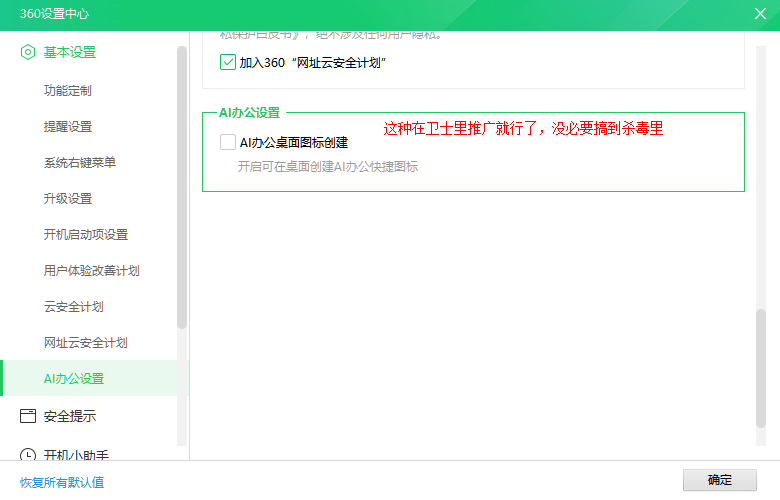The height and width of the screenshot is (500, 780).
Task: Open the 开机小助手 section
Action: coord(76,454)
